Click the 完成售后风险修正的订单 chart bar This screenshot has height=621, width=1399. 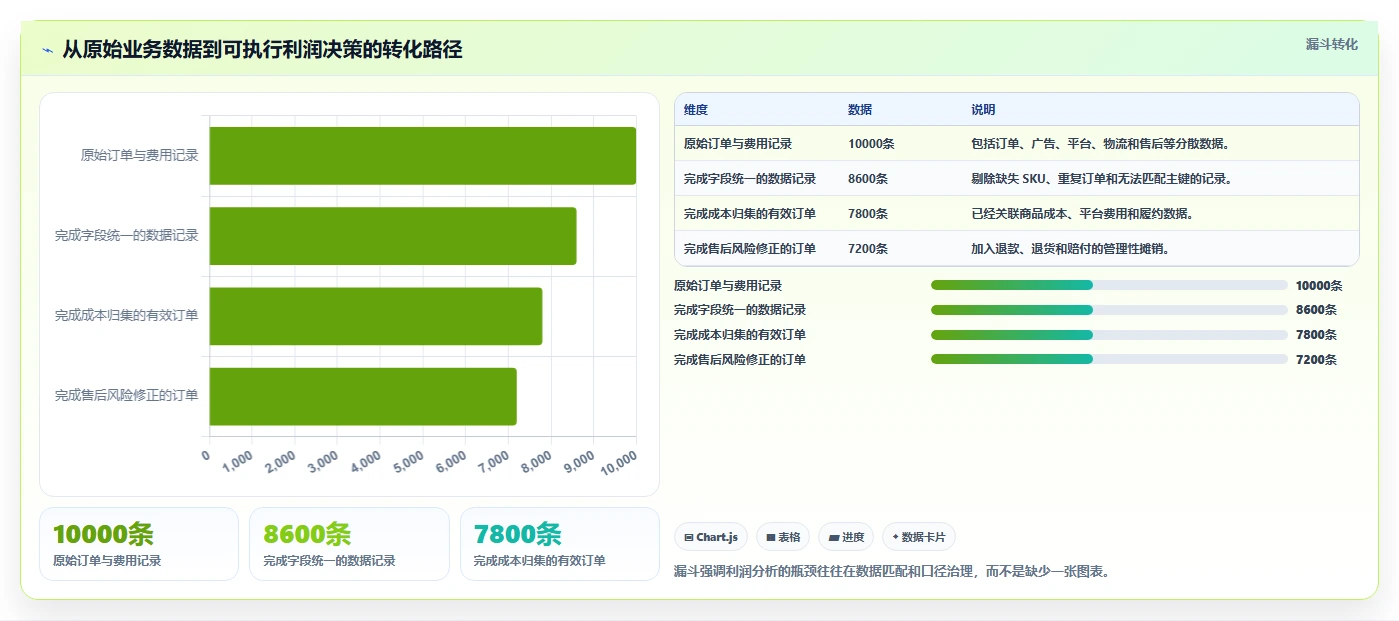point(363,396)
